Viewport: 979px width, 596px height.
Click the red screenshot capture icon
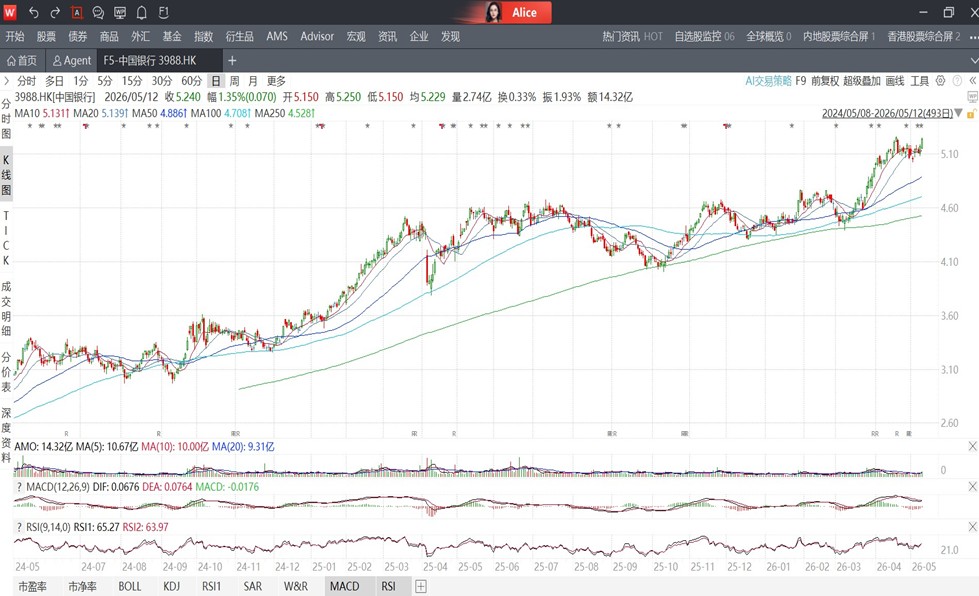[77, 12]
